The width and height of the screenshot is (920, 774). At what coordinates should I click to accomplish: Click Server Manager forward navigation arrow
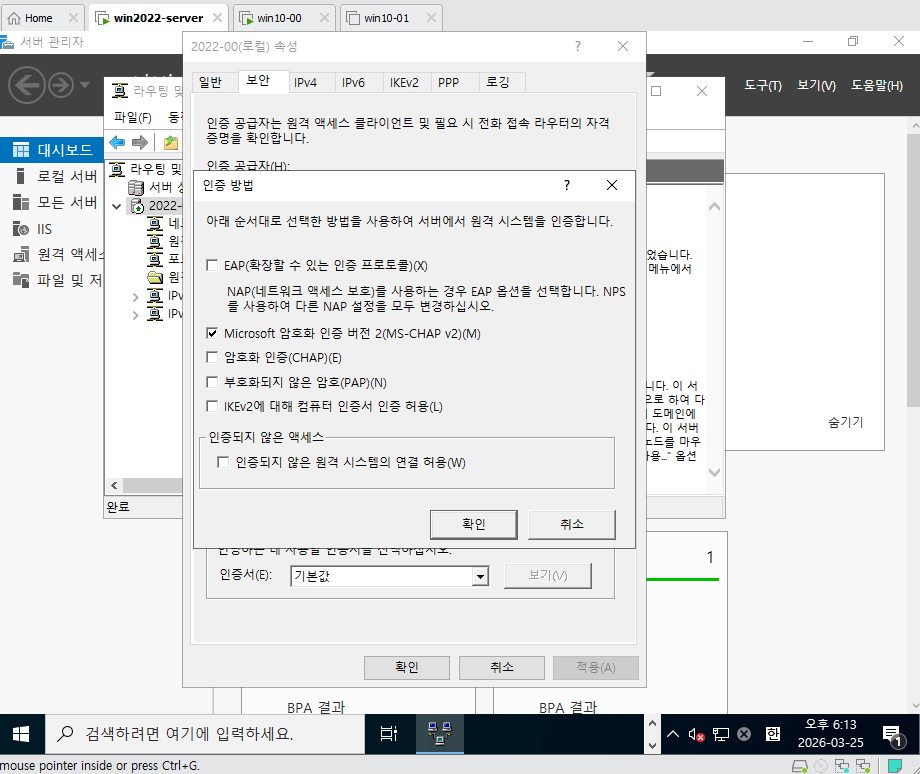(x=61, y=85)
